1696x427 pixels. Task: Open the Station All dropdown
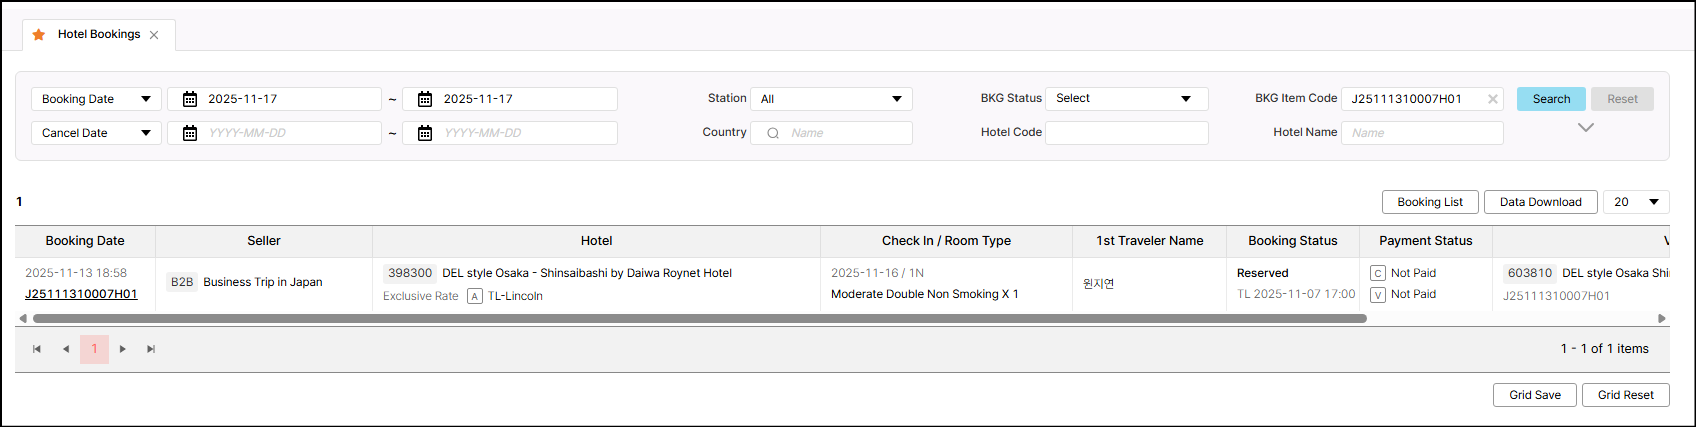(831, 99)
